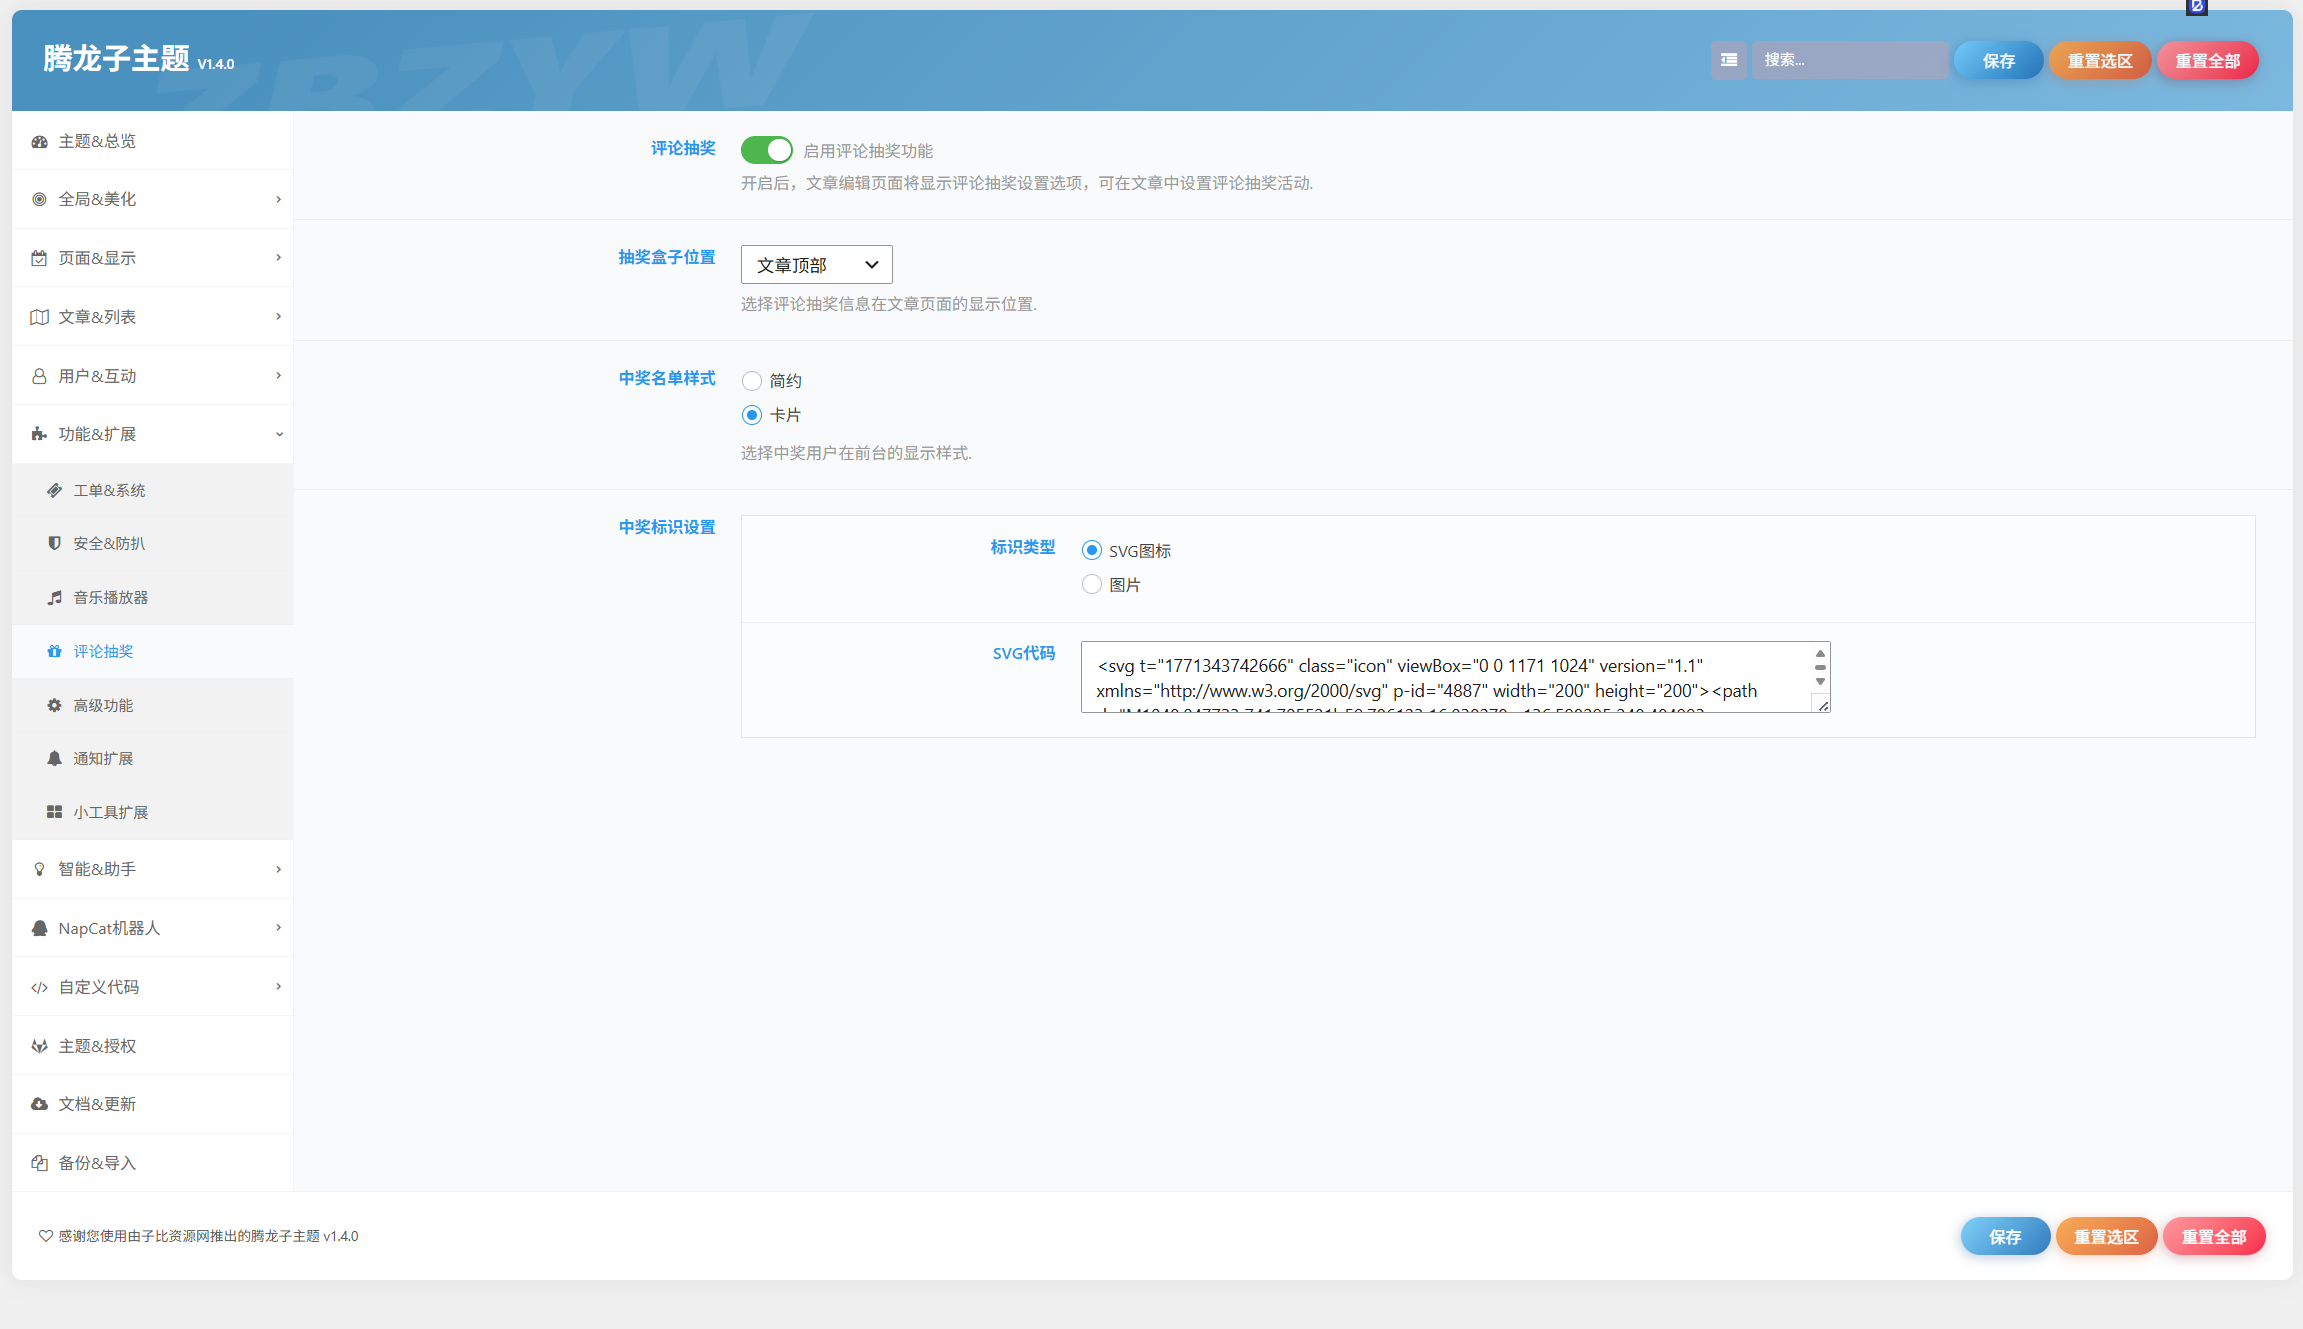The height and width of the screenshot is (1329, 2303).
Task: Click the puzzle icon beside 功能&扩展
Action: pos(39,434)
